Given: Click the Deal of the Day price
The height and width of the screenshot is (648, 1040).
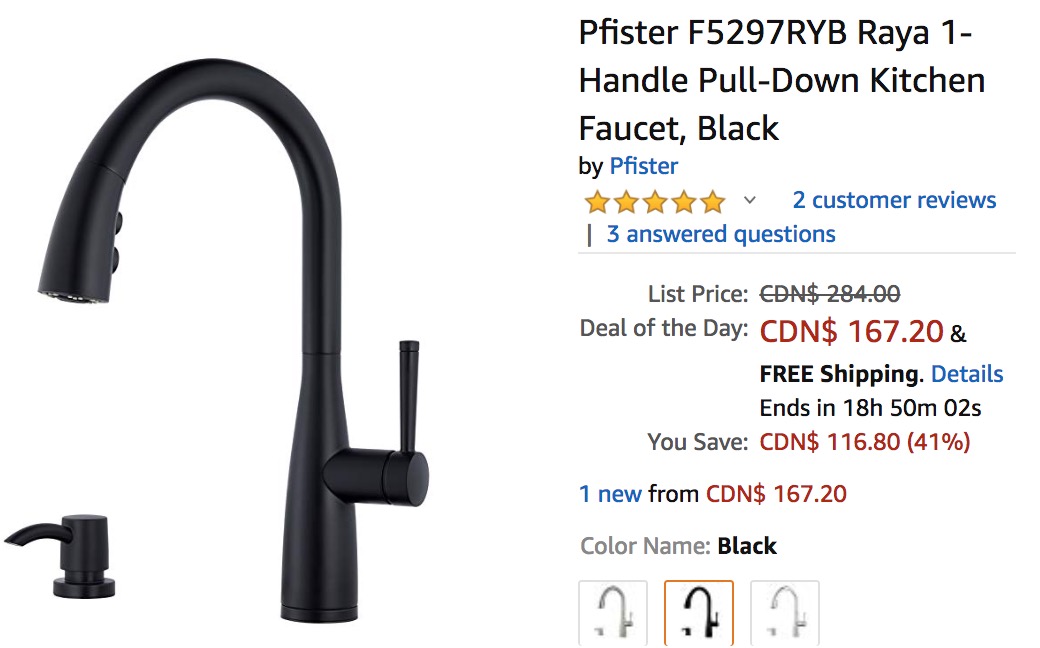Looking at the screenshot, I should (x=851, y=331).
